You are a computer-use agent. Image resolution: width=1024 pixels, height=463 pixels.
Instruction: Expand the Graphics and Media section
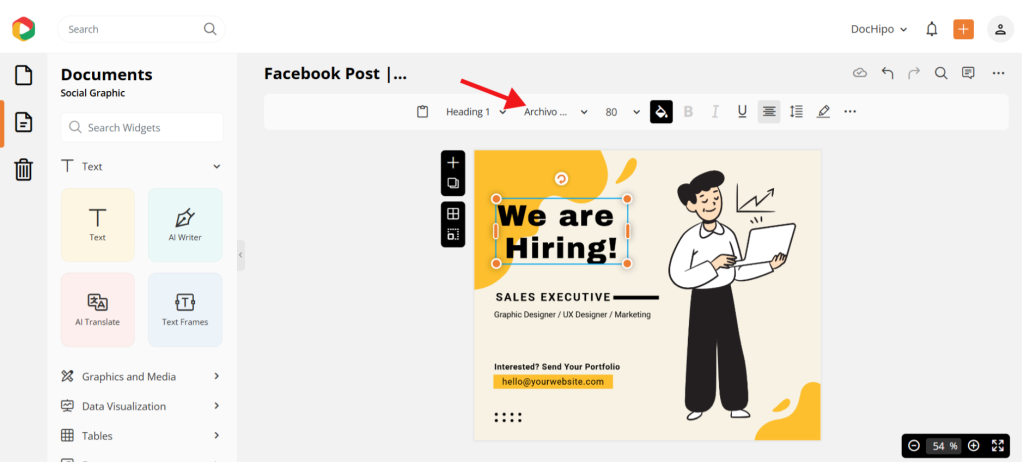(140, 377)
